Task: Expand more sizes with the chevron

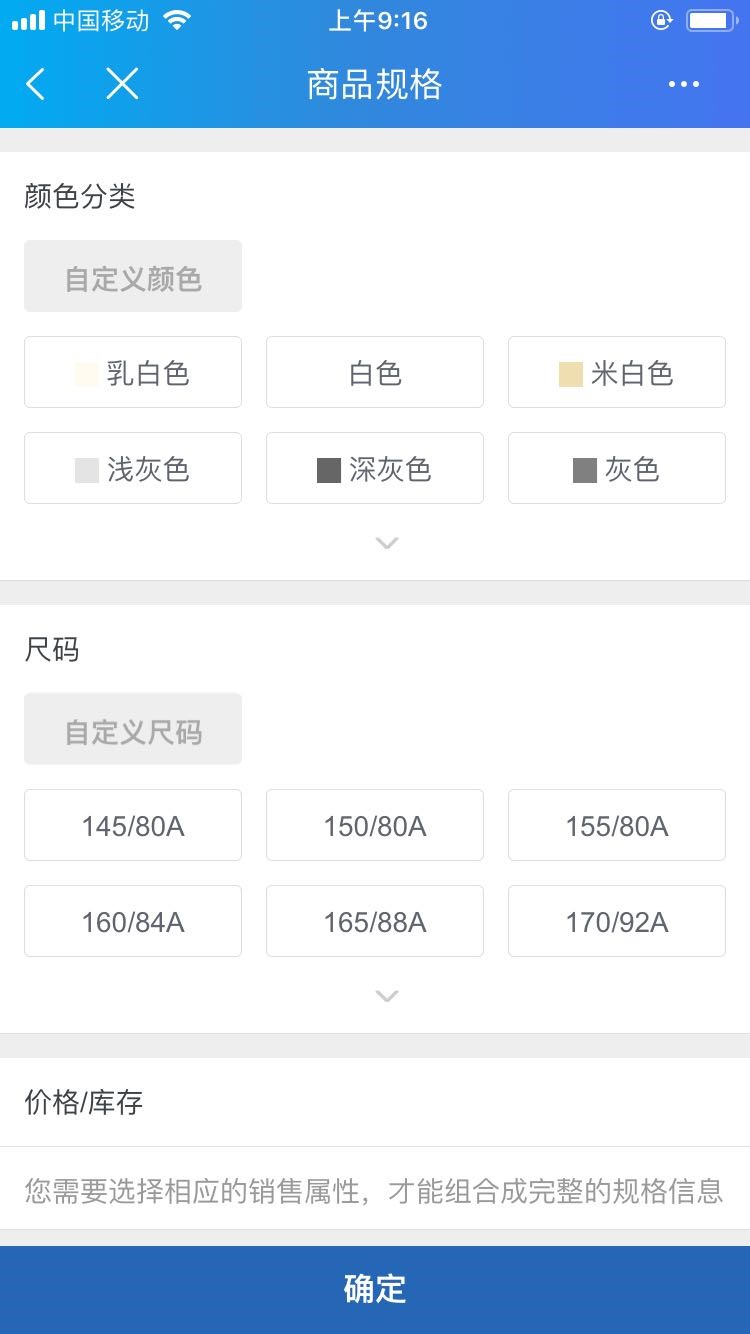Action: click(x=387, y=996)
